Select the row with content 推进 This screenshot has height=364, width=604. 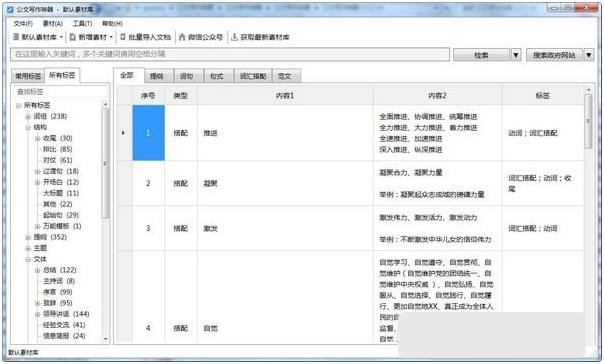click(351, 133)
